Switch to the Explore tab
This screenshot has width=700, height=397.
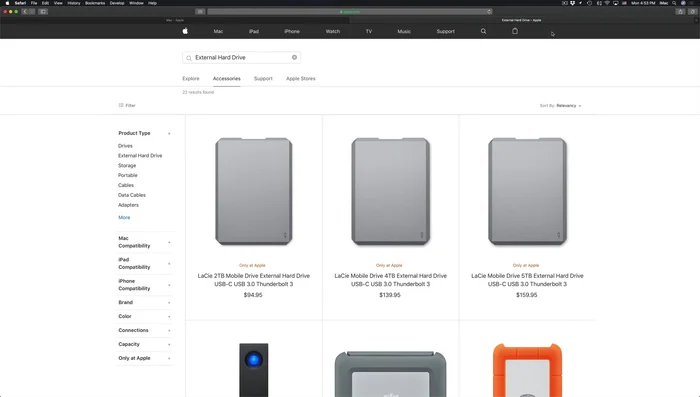coord(191,79)
